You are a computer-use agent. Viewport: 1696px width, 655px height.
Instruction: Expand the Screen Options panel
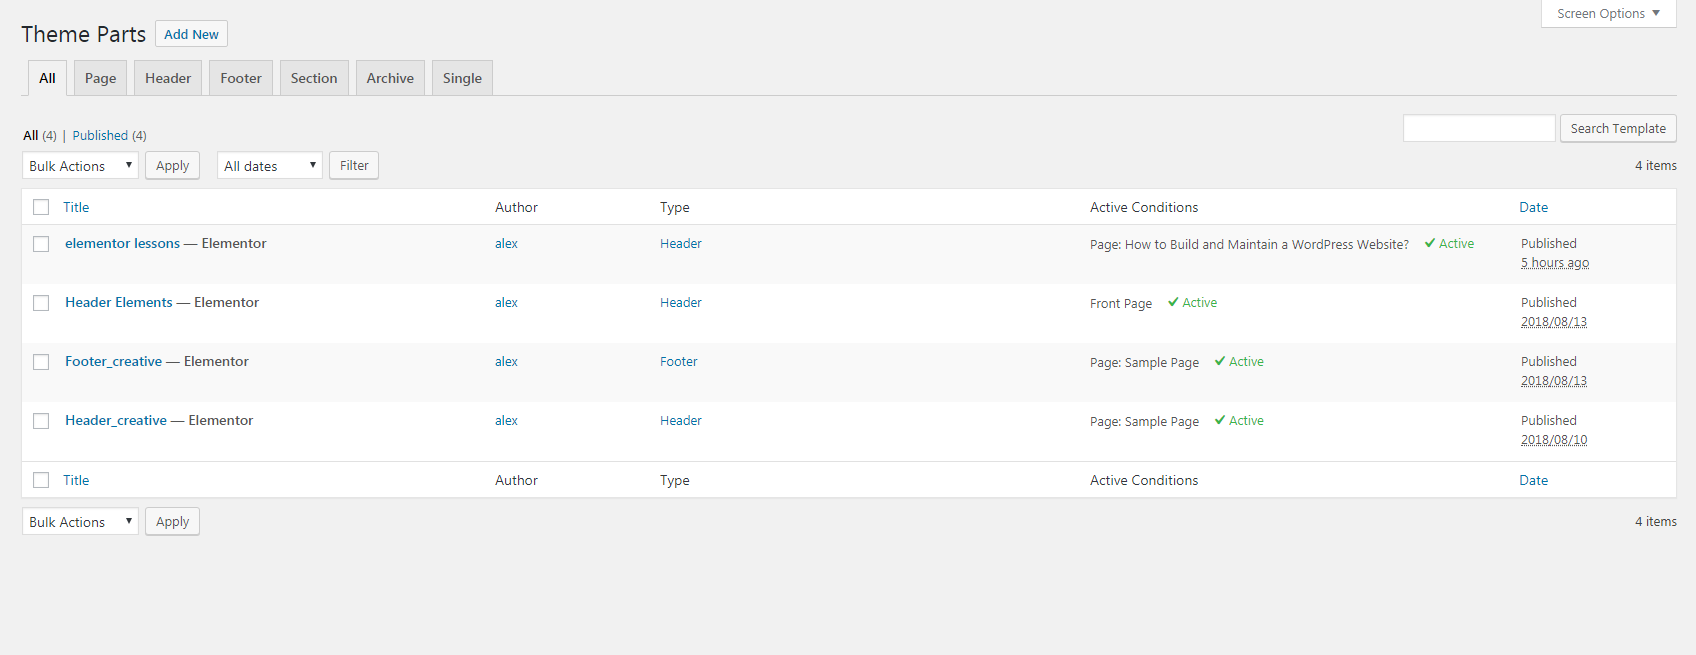tap(1608, 14)
